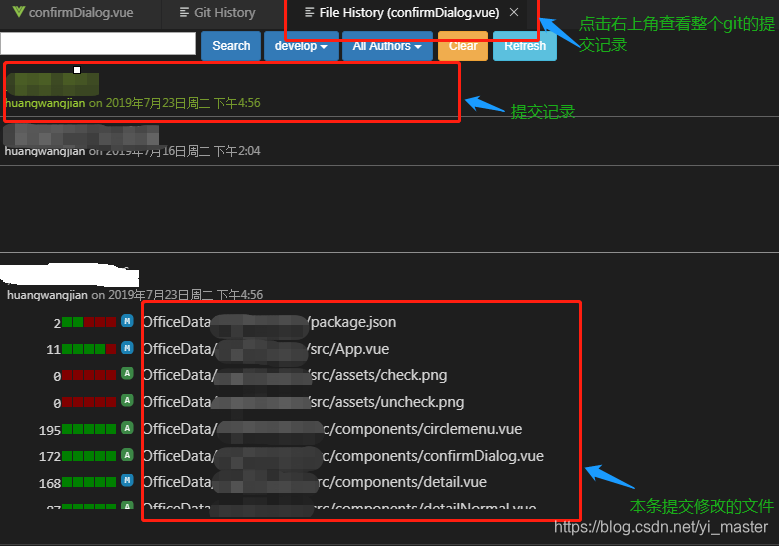This screenshot has width=779, height=546.
Task: Click the A added badge for check.png
Action: [127, 374]
